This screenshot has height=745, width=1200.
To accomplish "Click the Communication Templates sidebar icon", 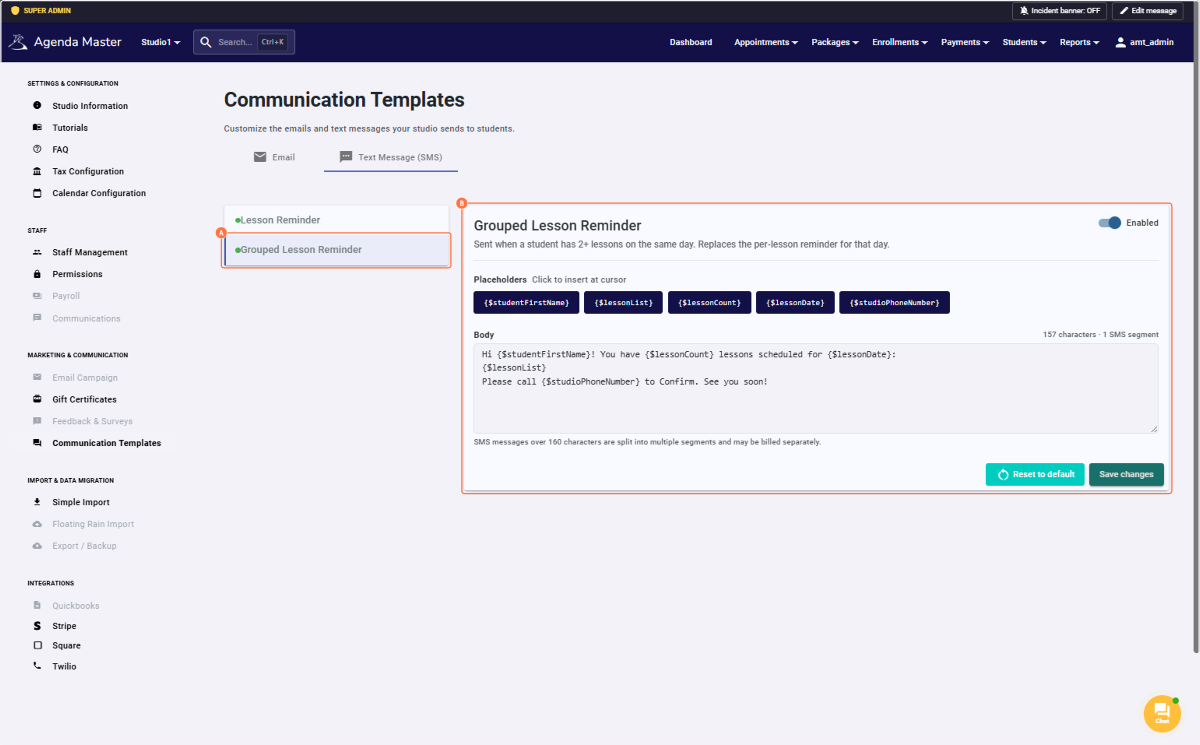I will click(x=37, y=443).
